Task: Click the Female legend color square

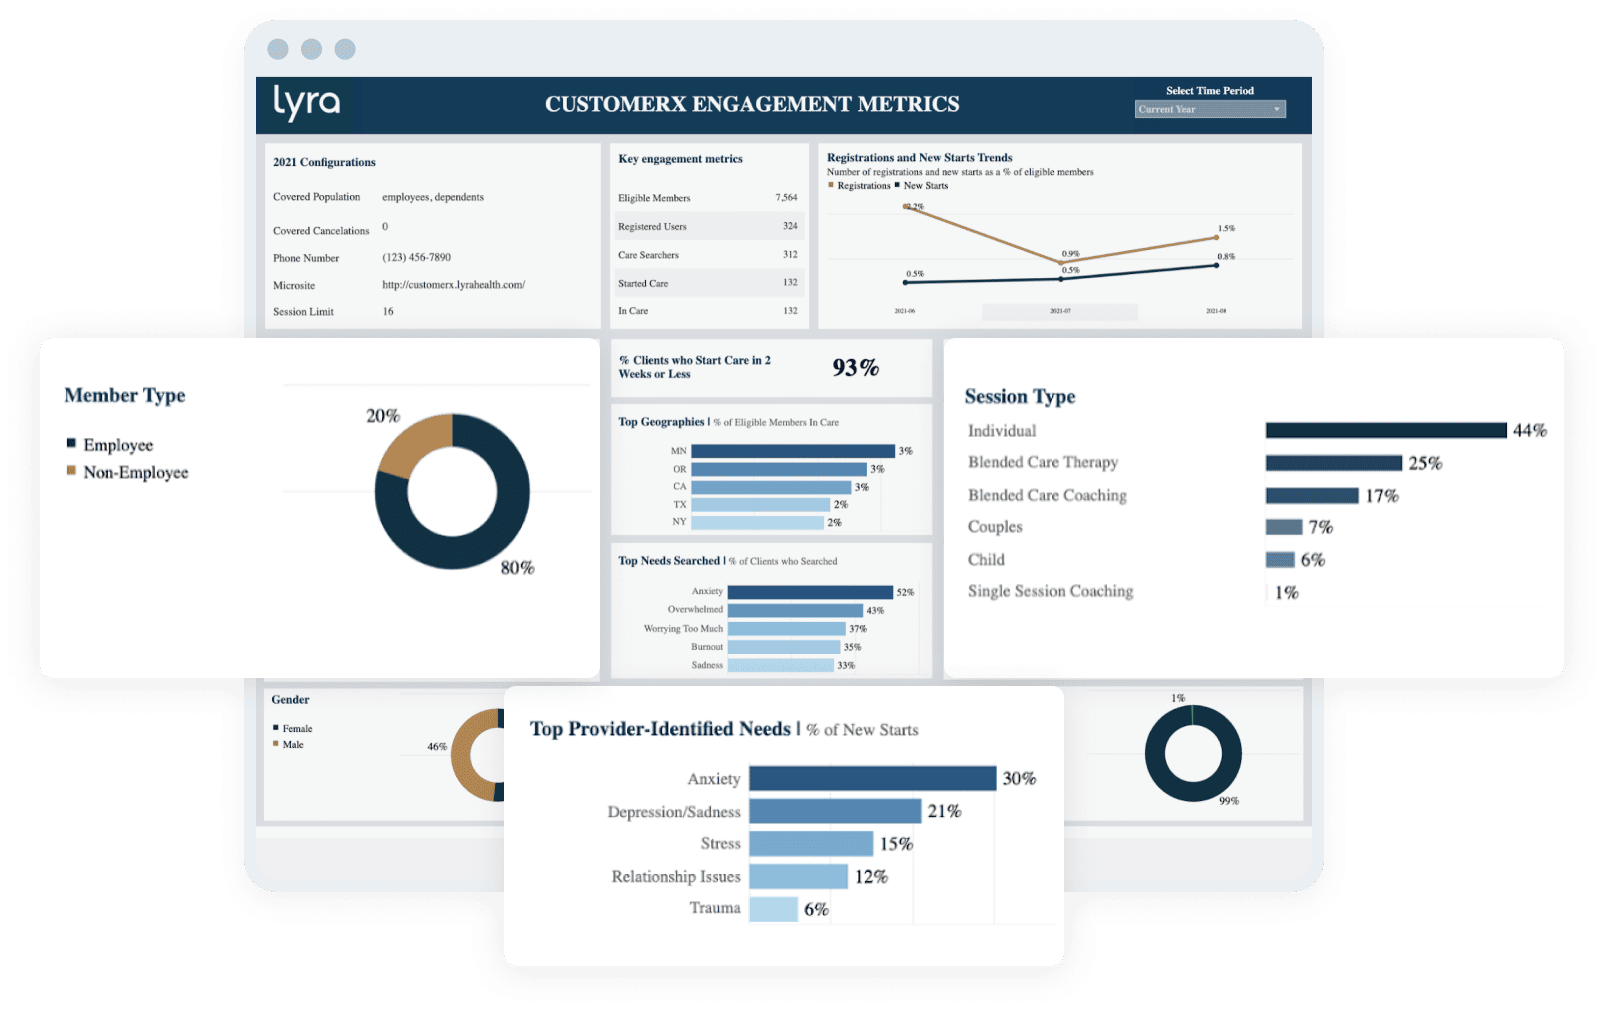Action: click(x=276, y=728)
